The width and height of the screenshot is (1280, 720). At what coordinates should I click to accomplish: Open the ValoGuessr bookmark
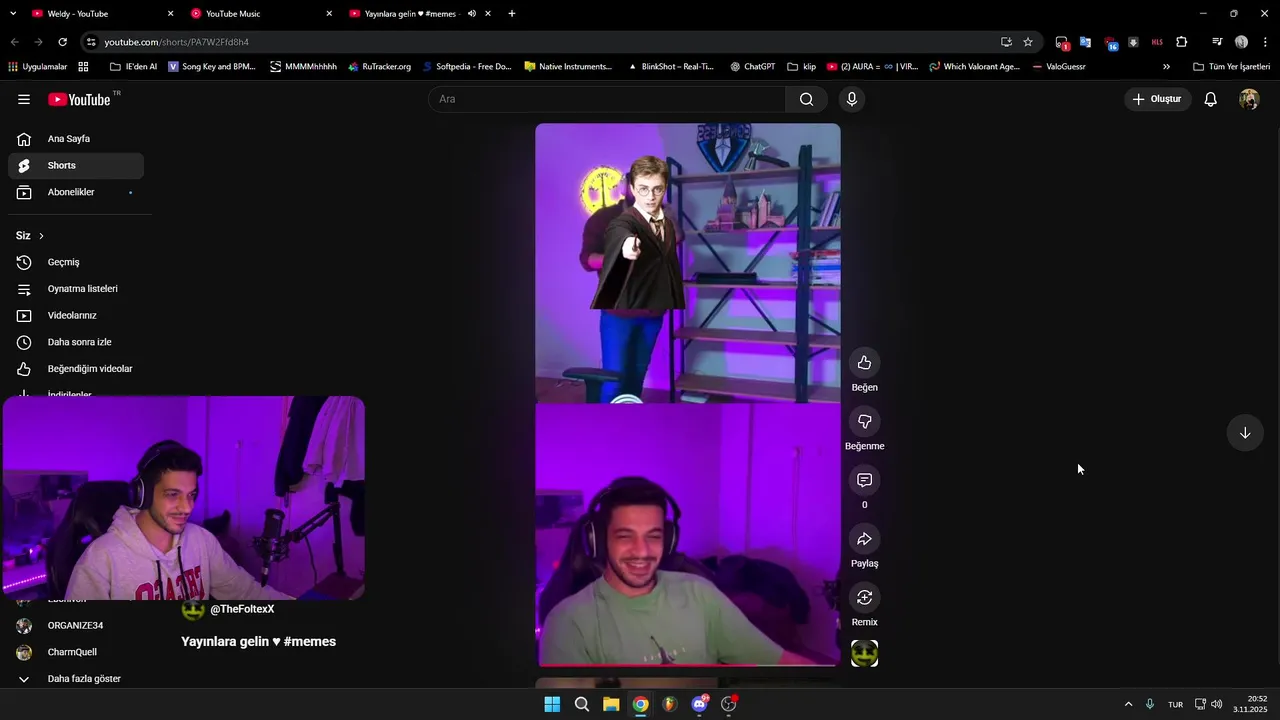tap(1059, 67)
